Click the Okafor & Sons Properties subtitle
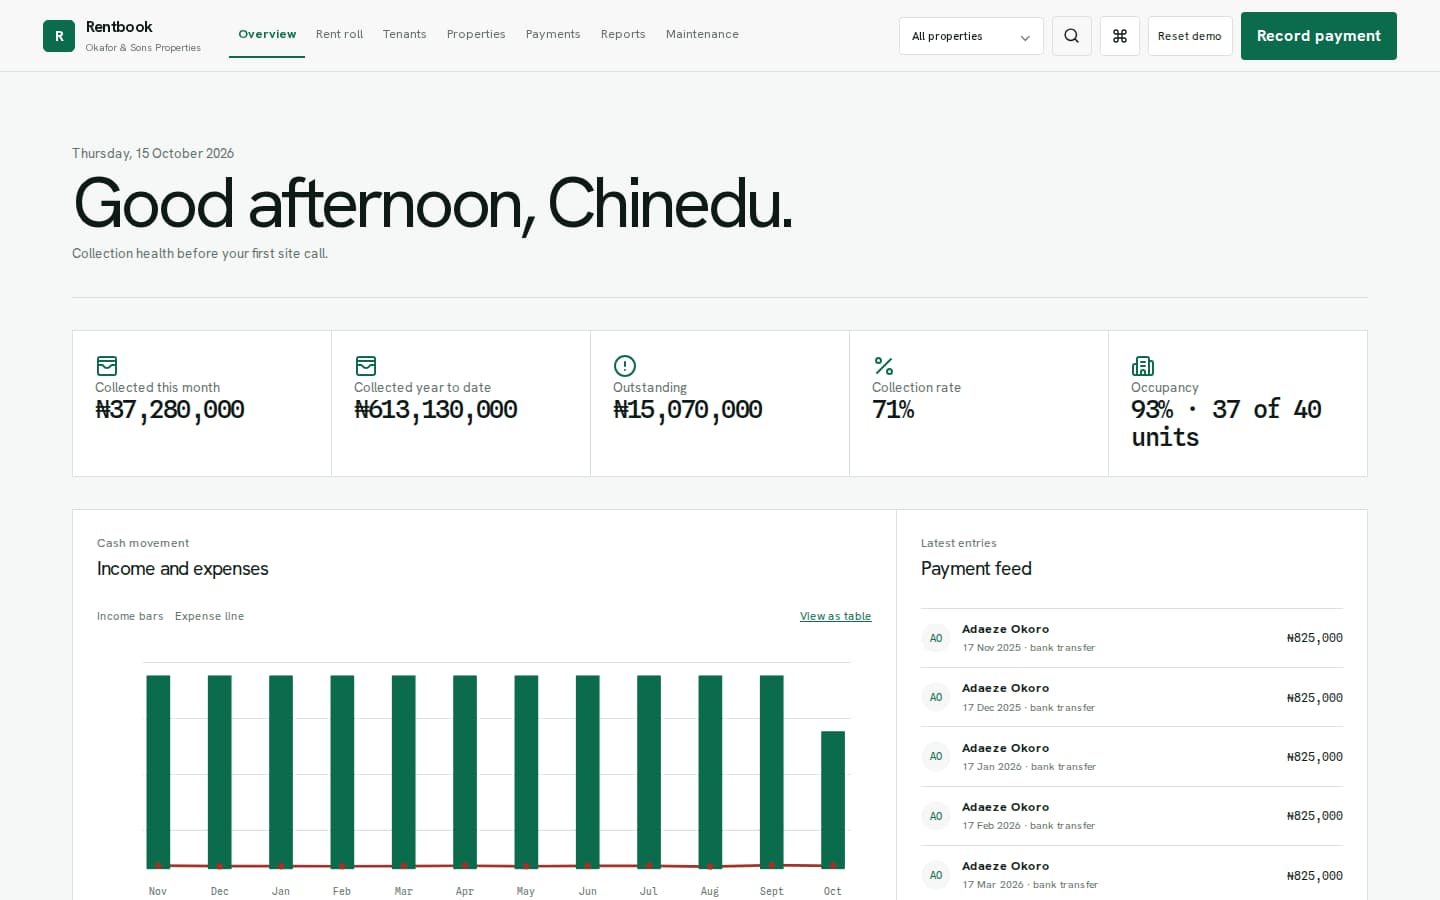1440x900 pixels. click(x=143, y=48)
